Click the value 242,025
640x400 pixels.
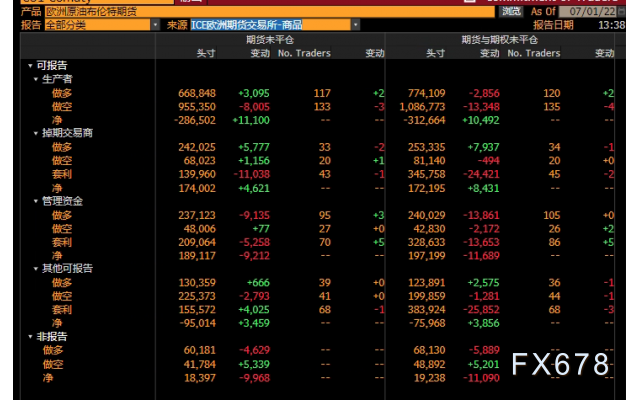pyautogui.click(x=197, y=147)
